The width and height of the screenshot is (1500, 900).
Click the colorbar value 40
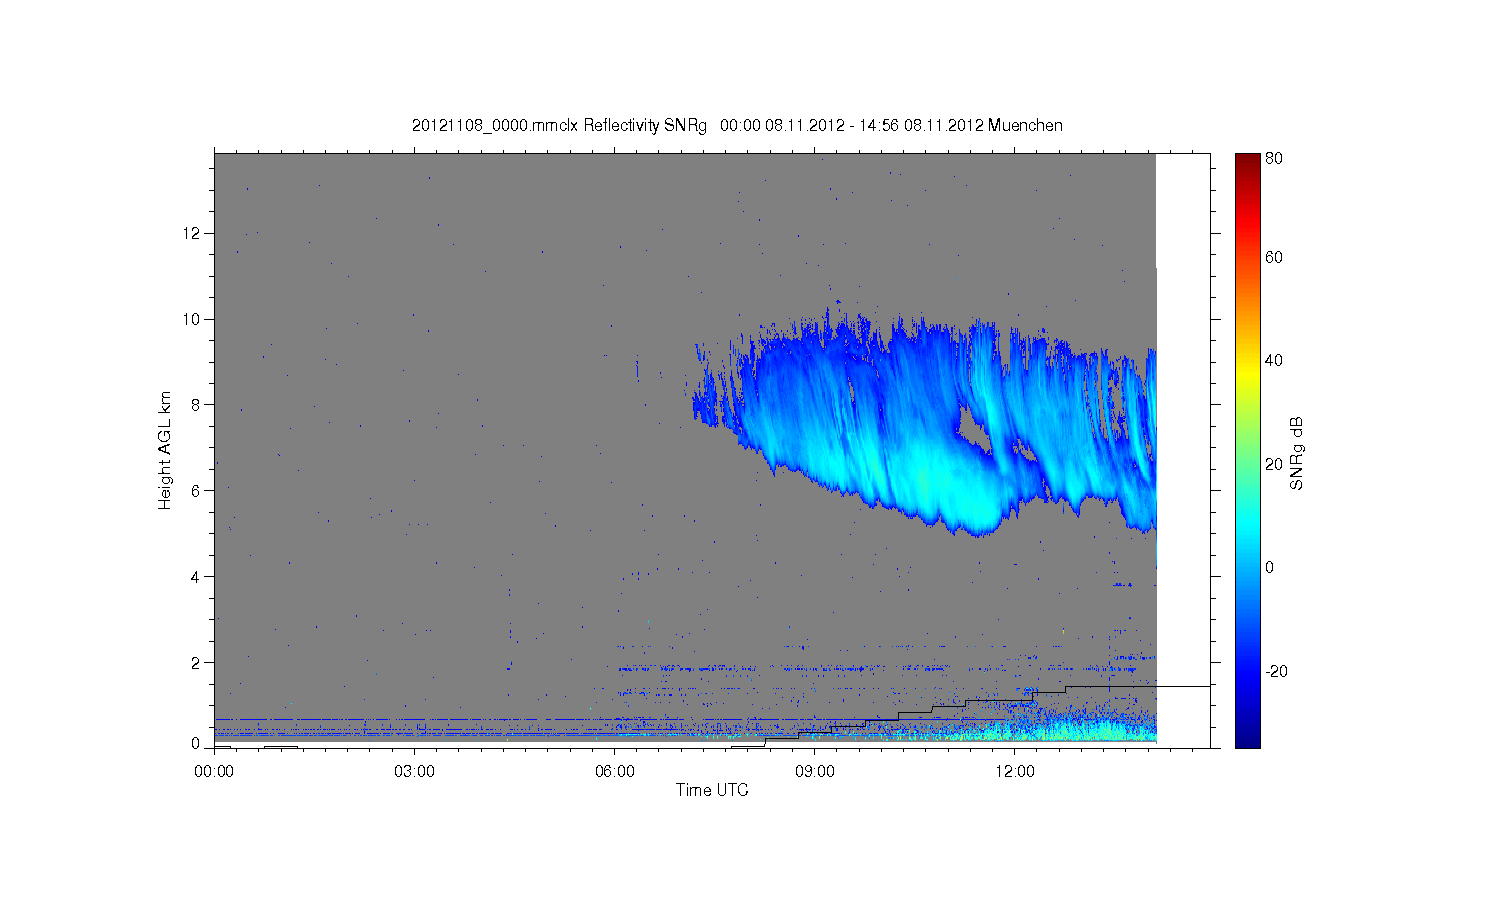tap(1274, 360)
